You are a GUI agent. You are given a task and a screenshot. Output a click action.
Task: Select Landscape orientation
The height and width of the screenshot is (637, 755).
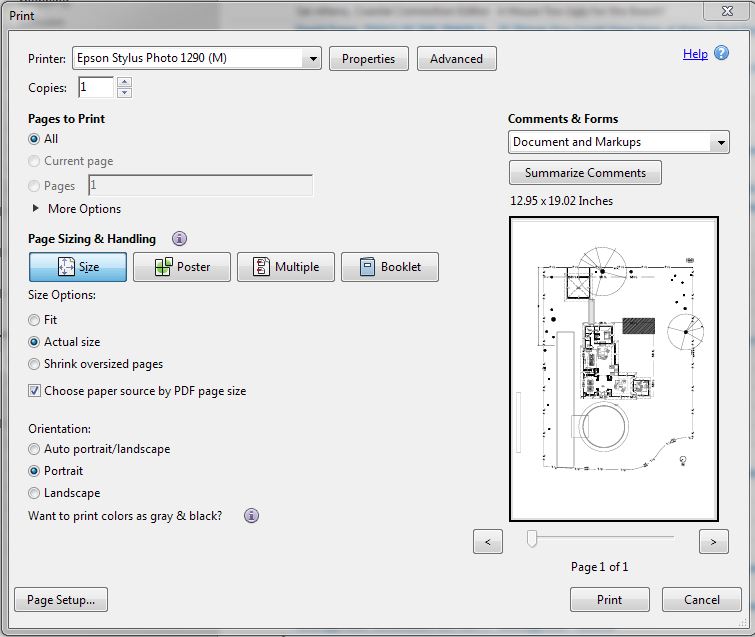click(x=35, y=493)
